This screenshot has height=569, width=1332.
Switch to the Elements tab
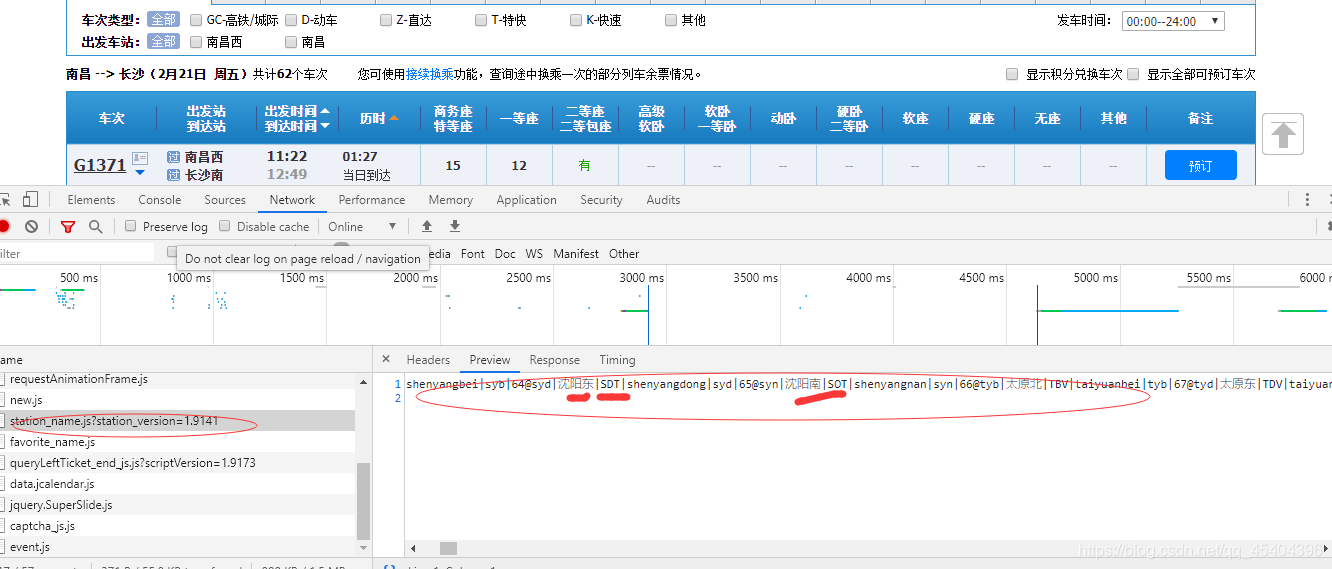(x=91, y=200)
